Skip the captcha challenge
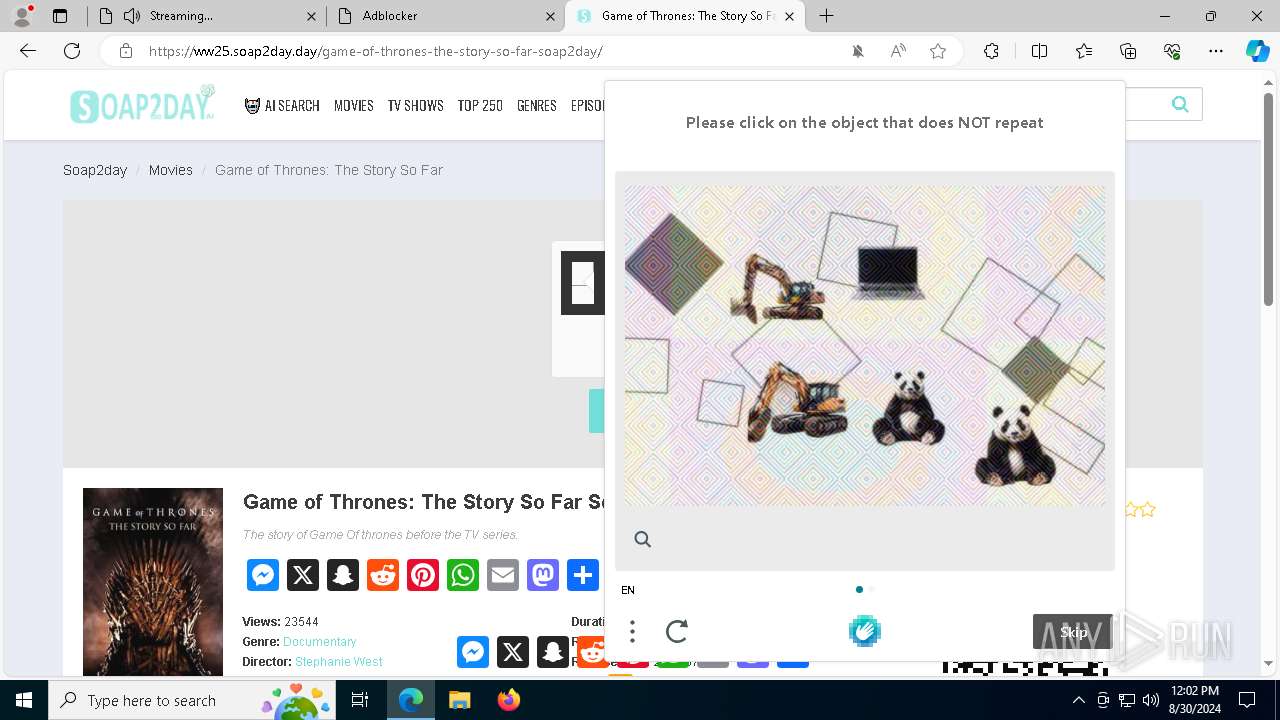Viewport: 1280px width, 720px height. click(x=1072, y=632)
